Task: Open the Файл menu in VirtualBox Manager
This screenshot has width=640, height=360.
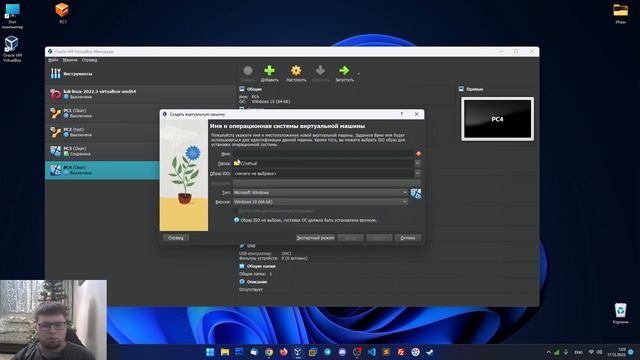Action: [53, 60]
